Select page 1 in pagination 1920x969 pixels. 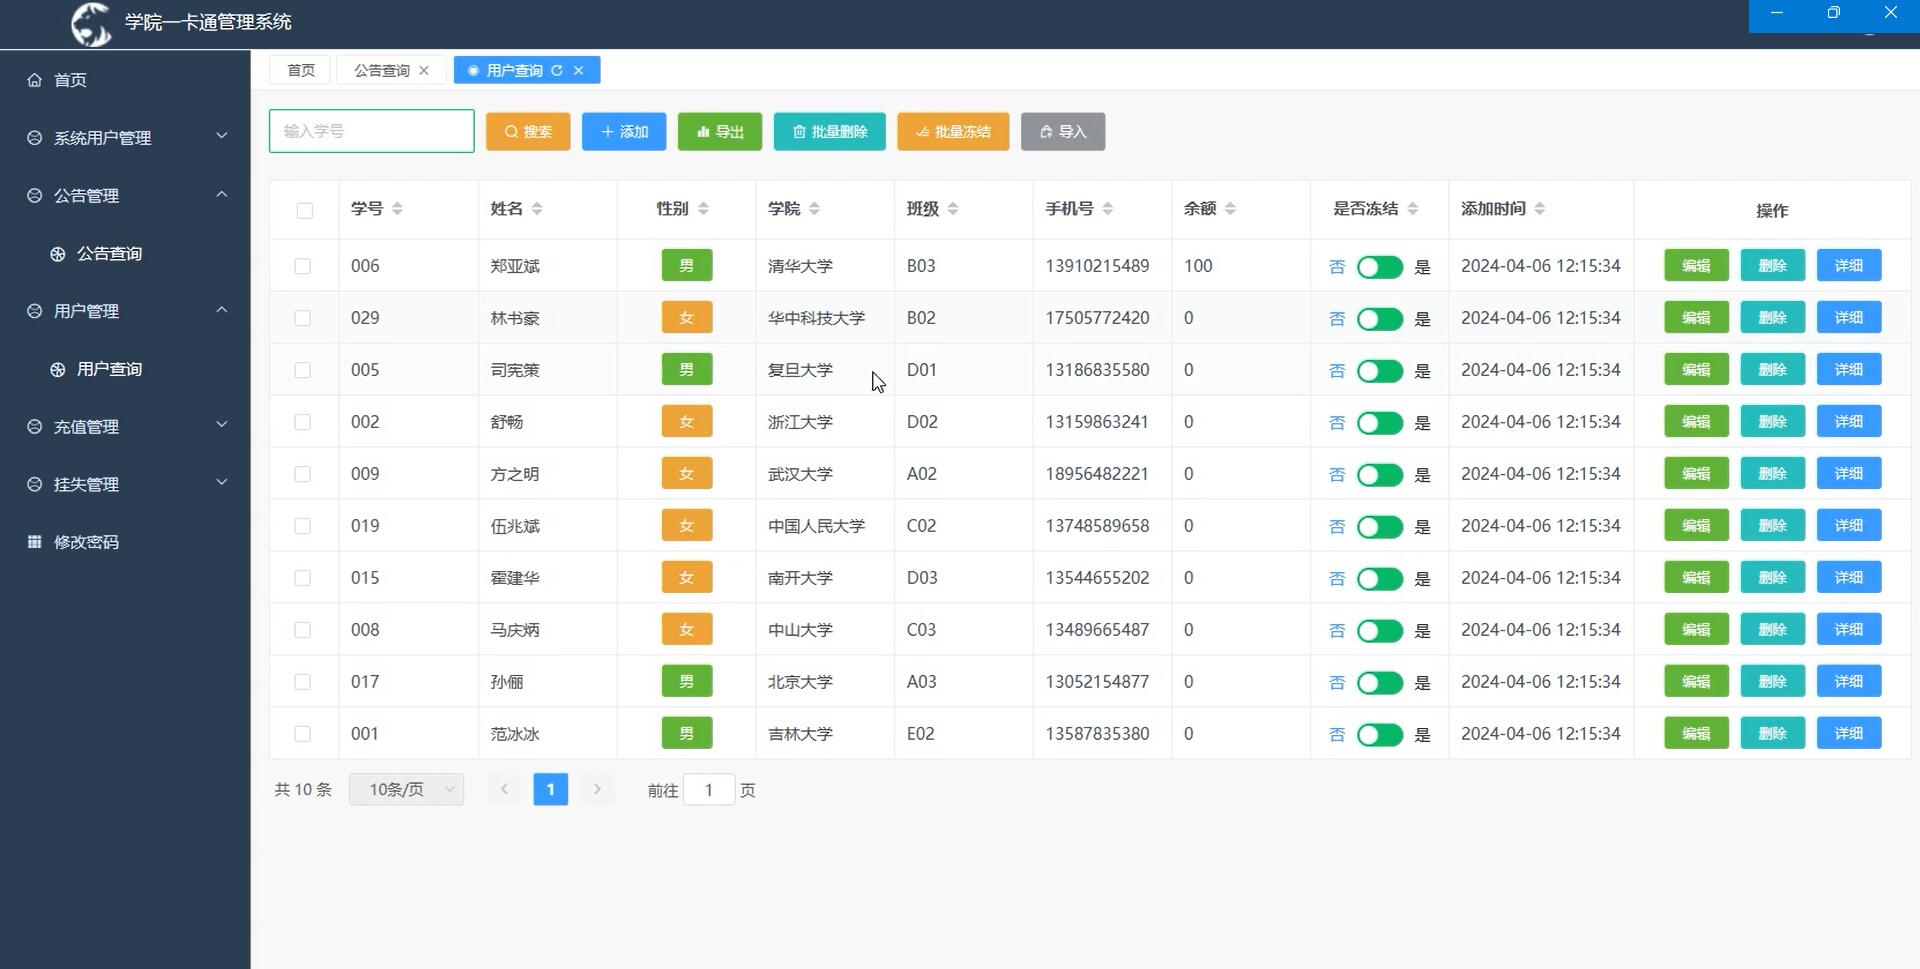[x=551, y=789]
